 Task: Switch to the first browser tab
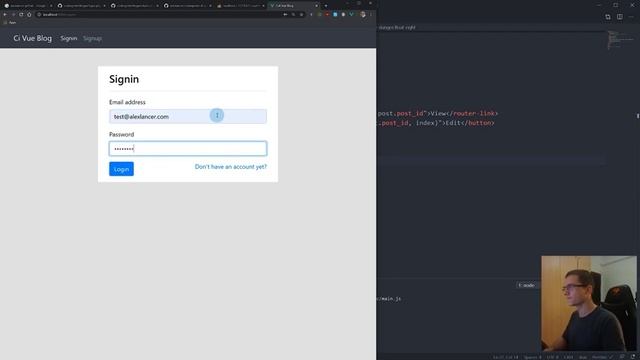(x=27, y=6)
